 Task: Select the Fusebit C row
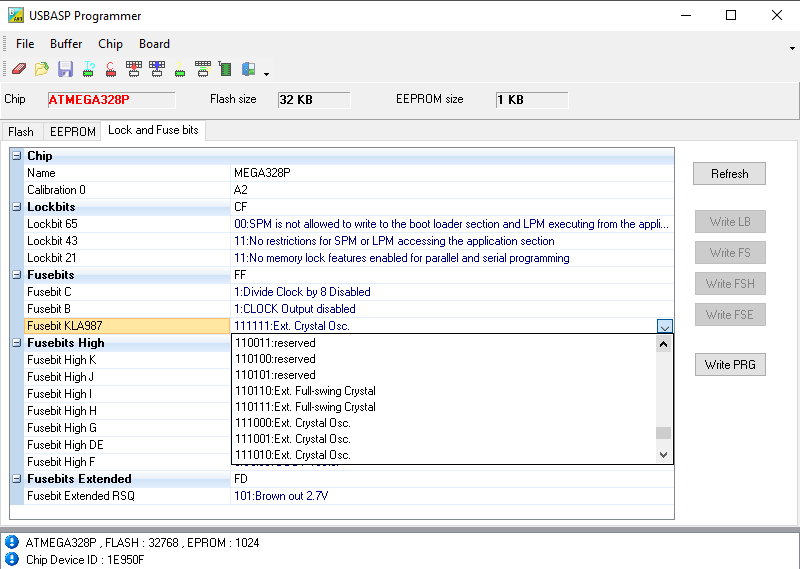click(x=349, y=292)
